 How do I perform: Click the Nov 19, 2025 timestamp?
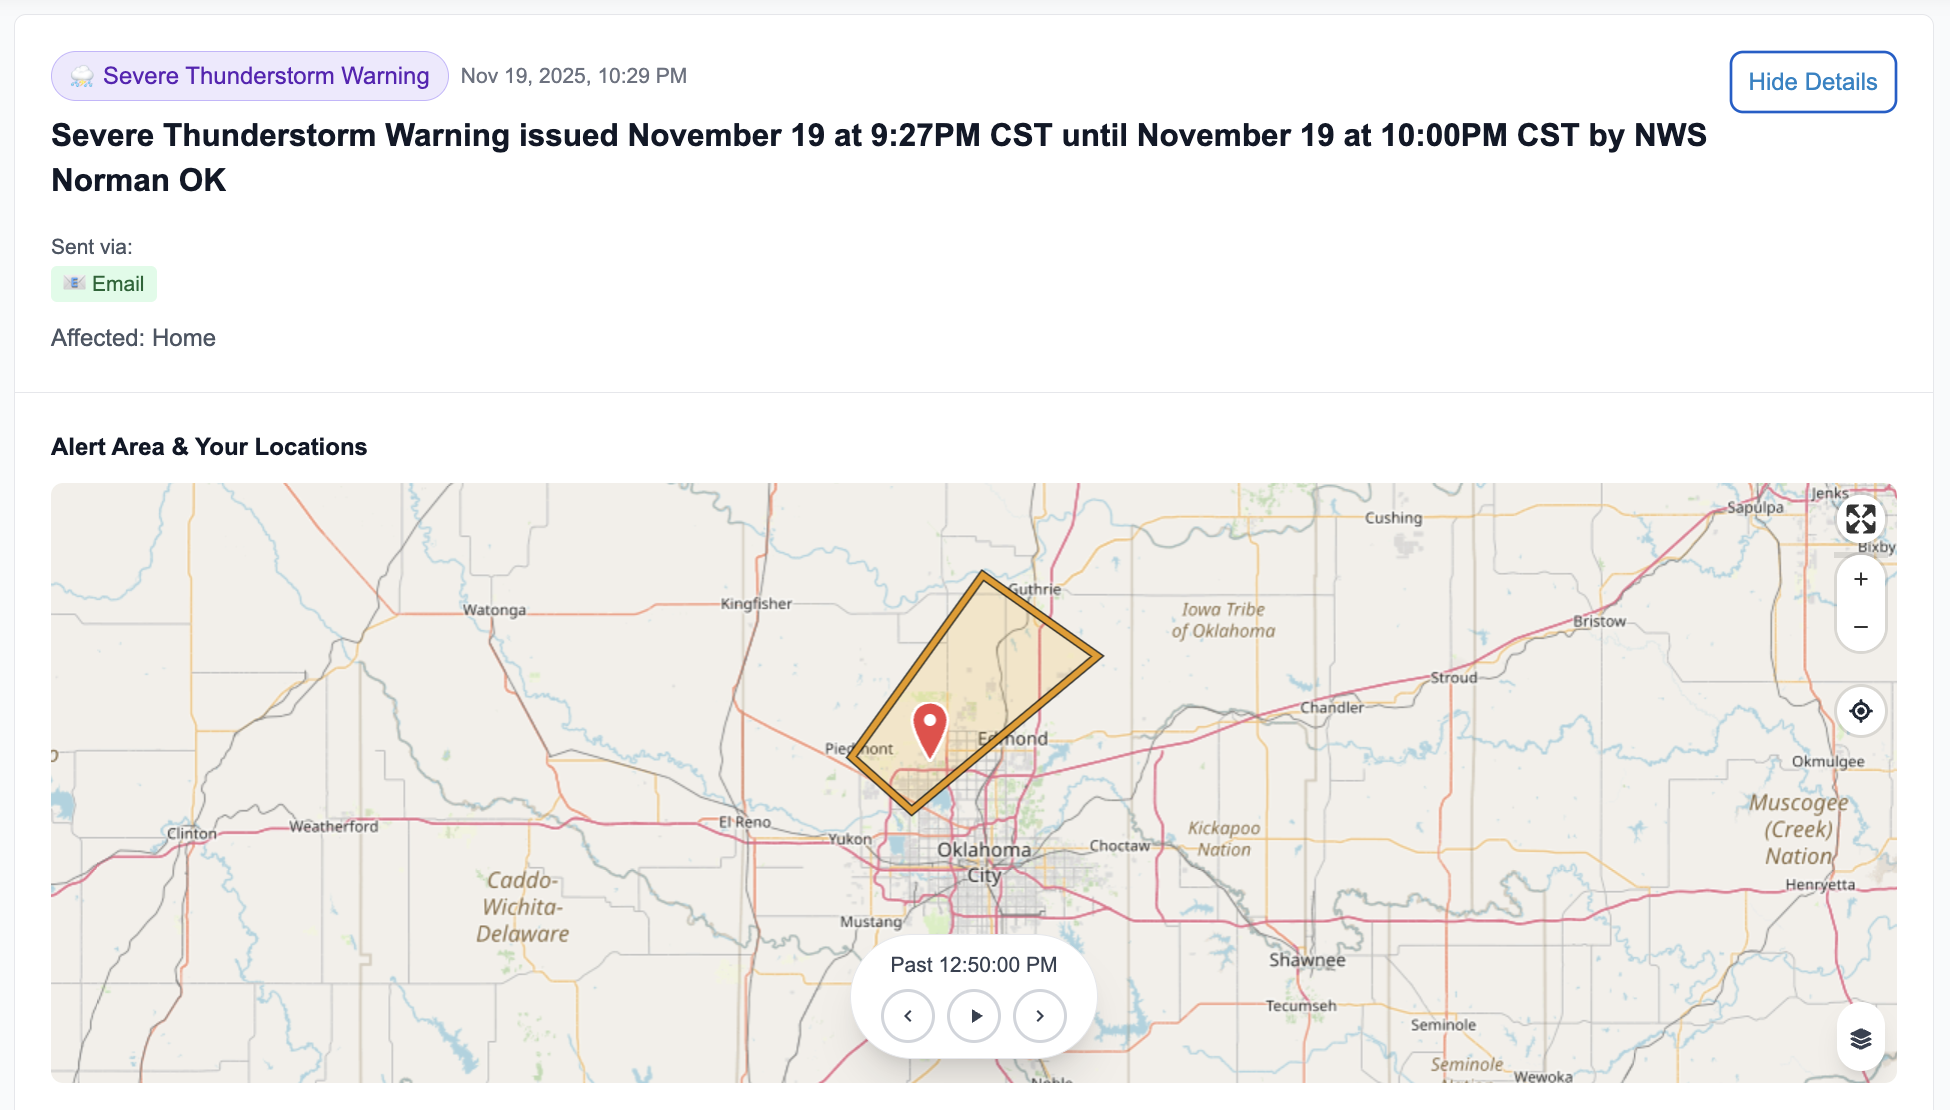pyautogui.click(x=573, y=75)
